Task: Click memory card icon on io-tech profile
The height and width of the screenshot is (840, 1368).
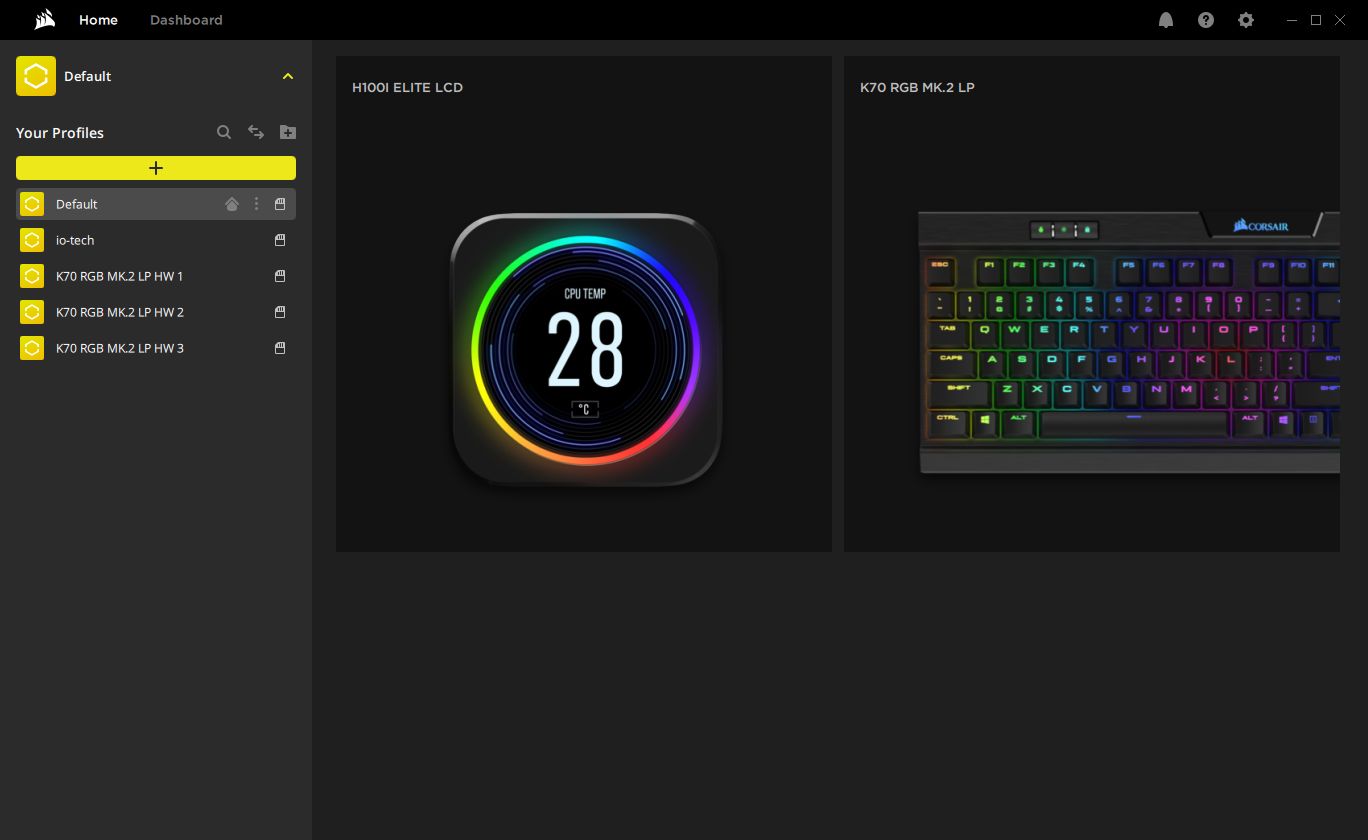Action: pos(280,240)
